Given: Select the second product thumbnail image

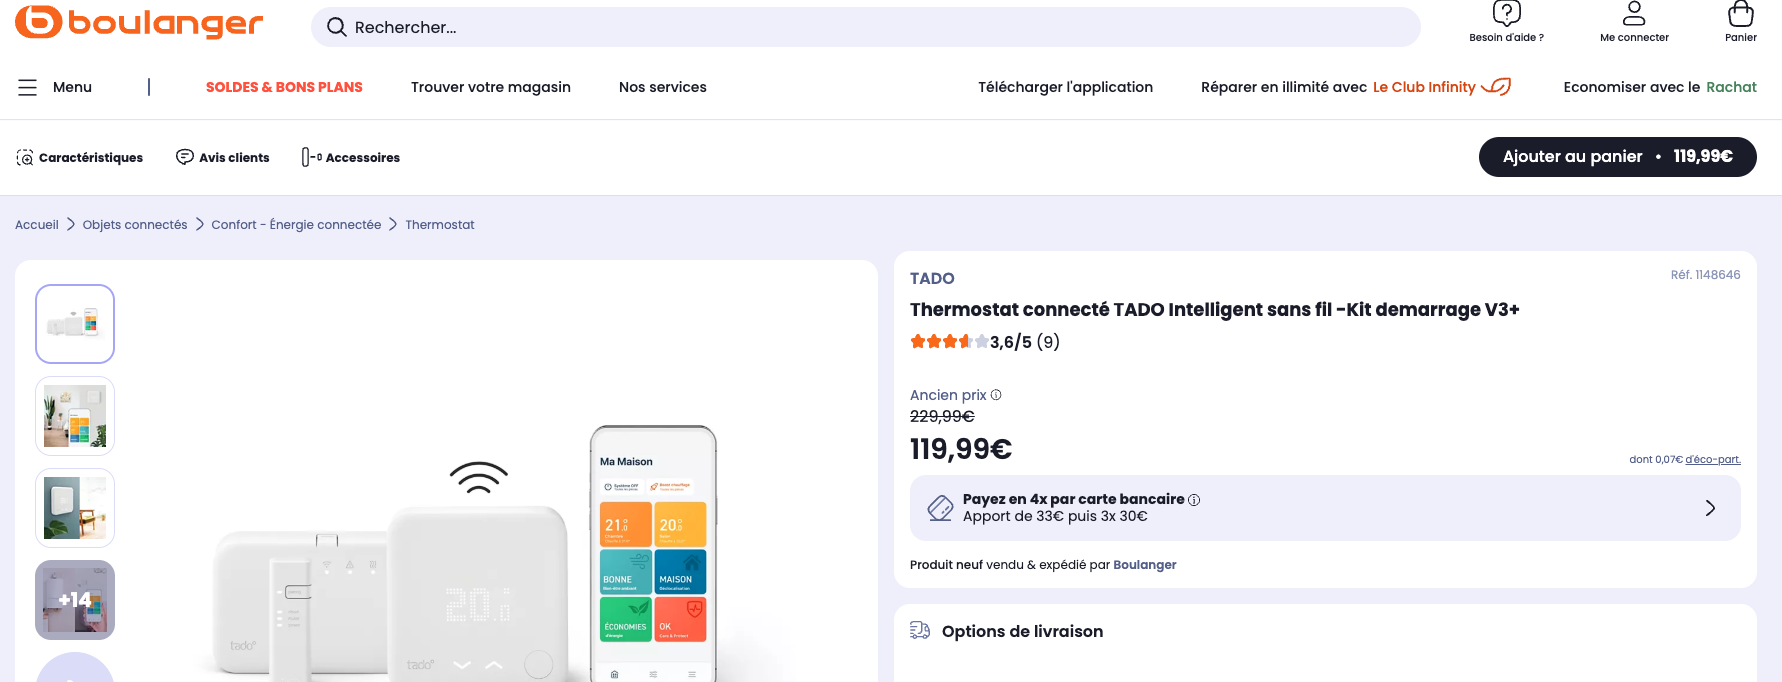Looking at the screenshot, I should (x=75, y=416).
